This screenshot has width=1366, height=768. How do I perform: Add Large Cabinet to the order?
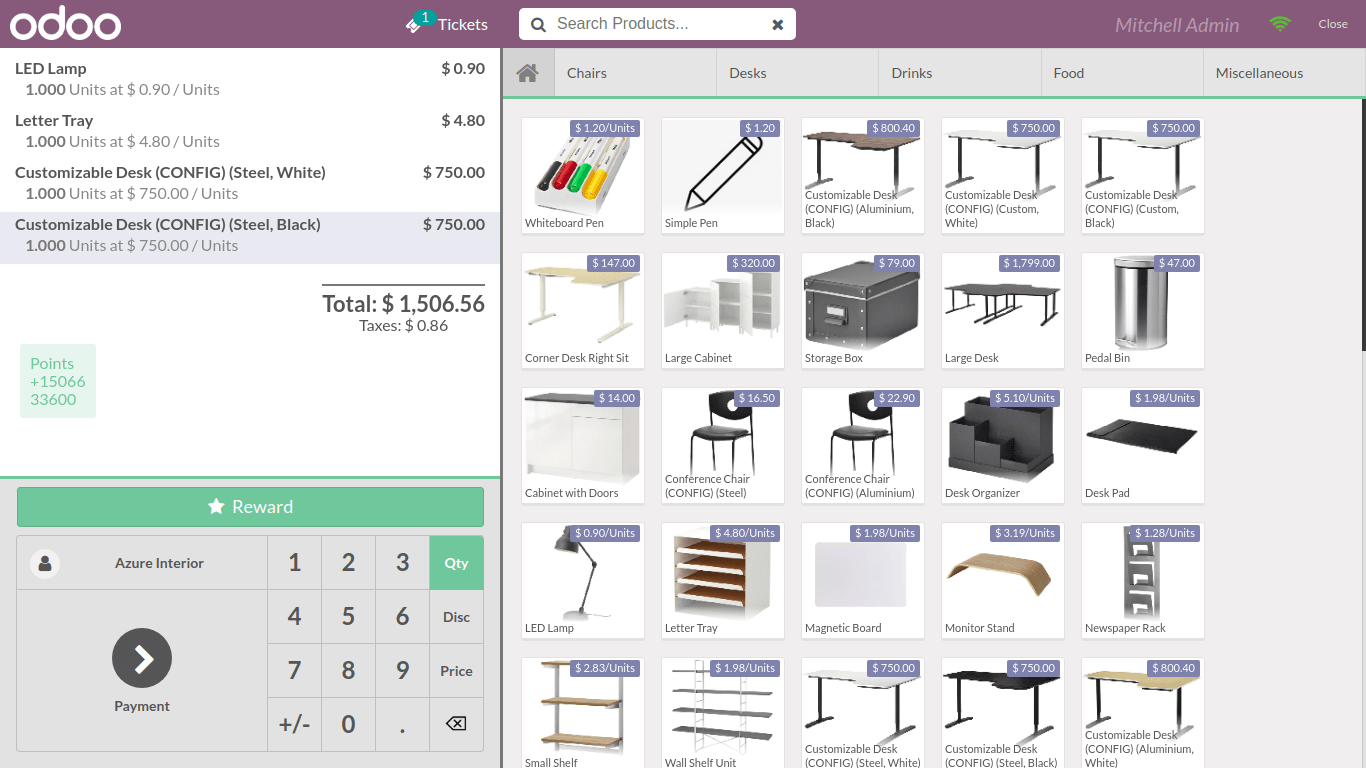point(723,311)
